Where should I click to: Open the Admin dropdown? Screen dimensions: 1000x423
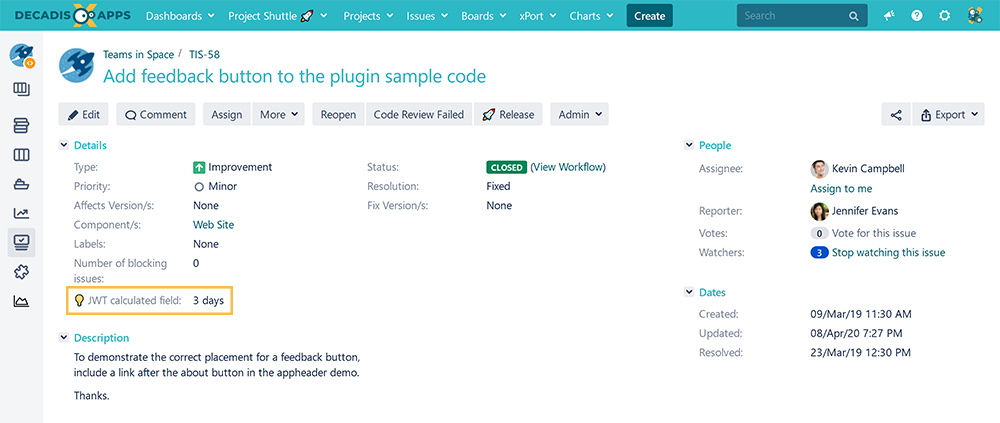click(580, 115)
